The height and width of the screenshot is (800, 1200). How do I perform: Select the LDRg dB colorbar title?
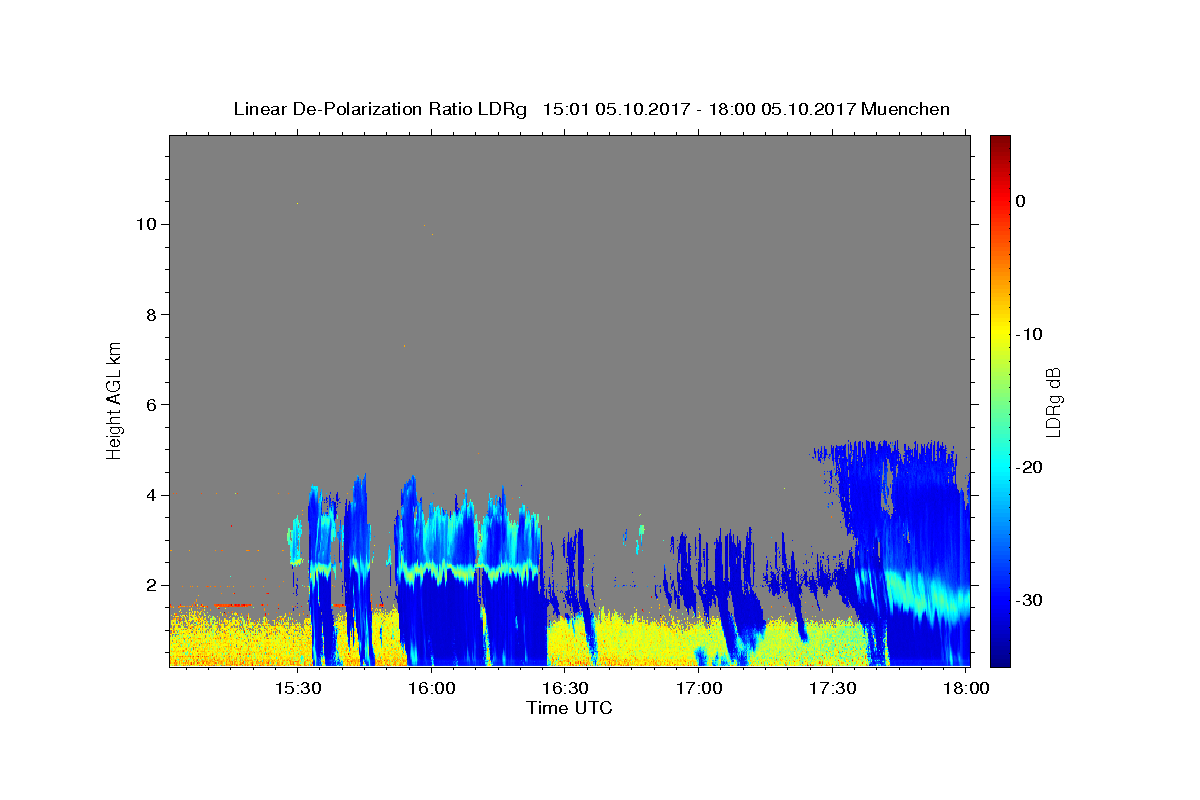[x=1053, y=401]
